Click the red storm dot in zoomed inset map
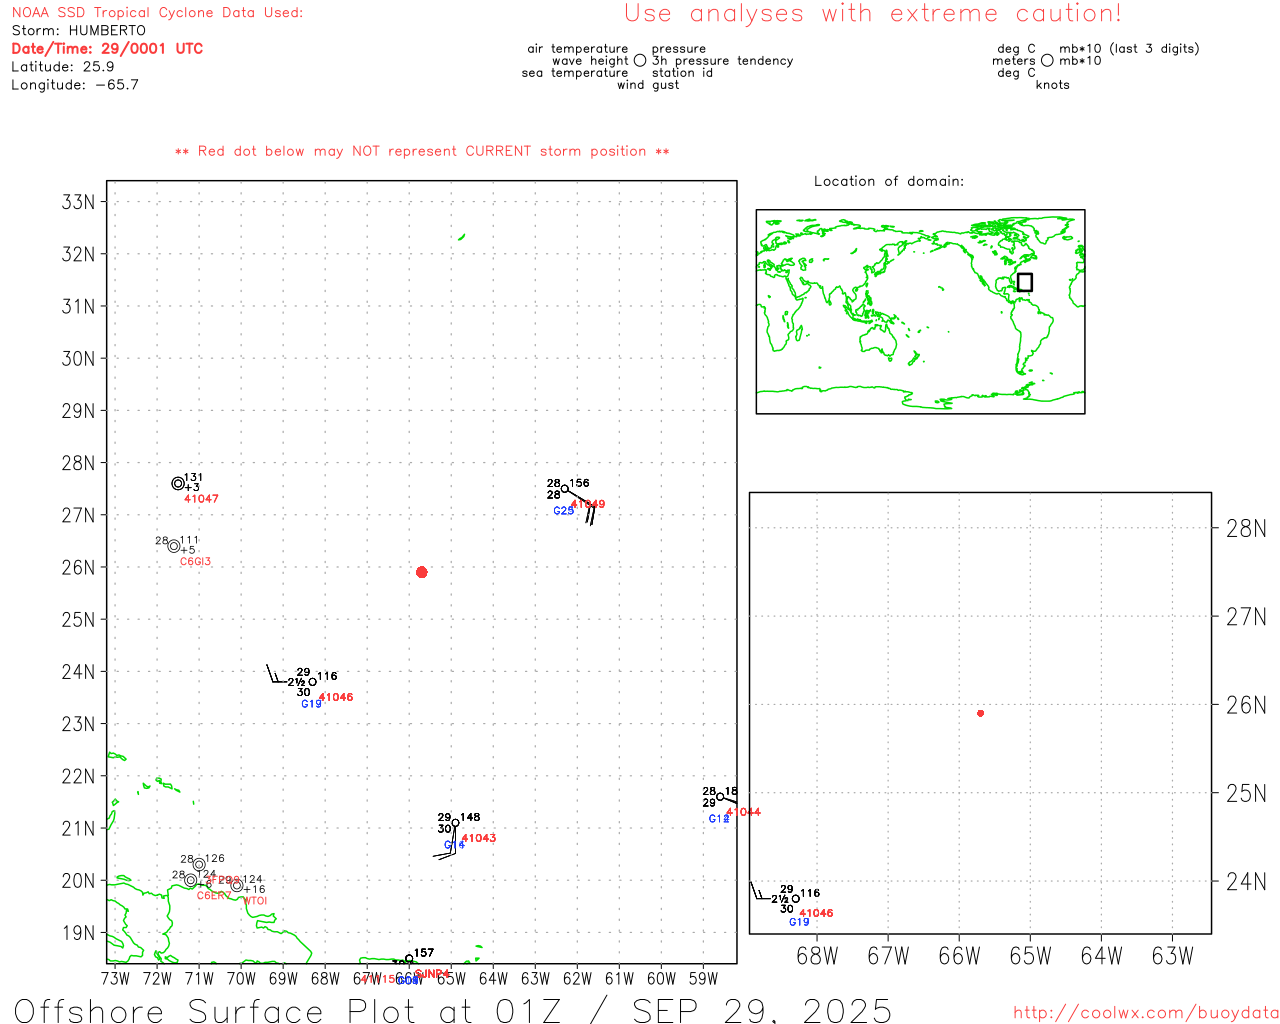1280x1024 pixels. (x=980, y=713)
